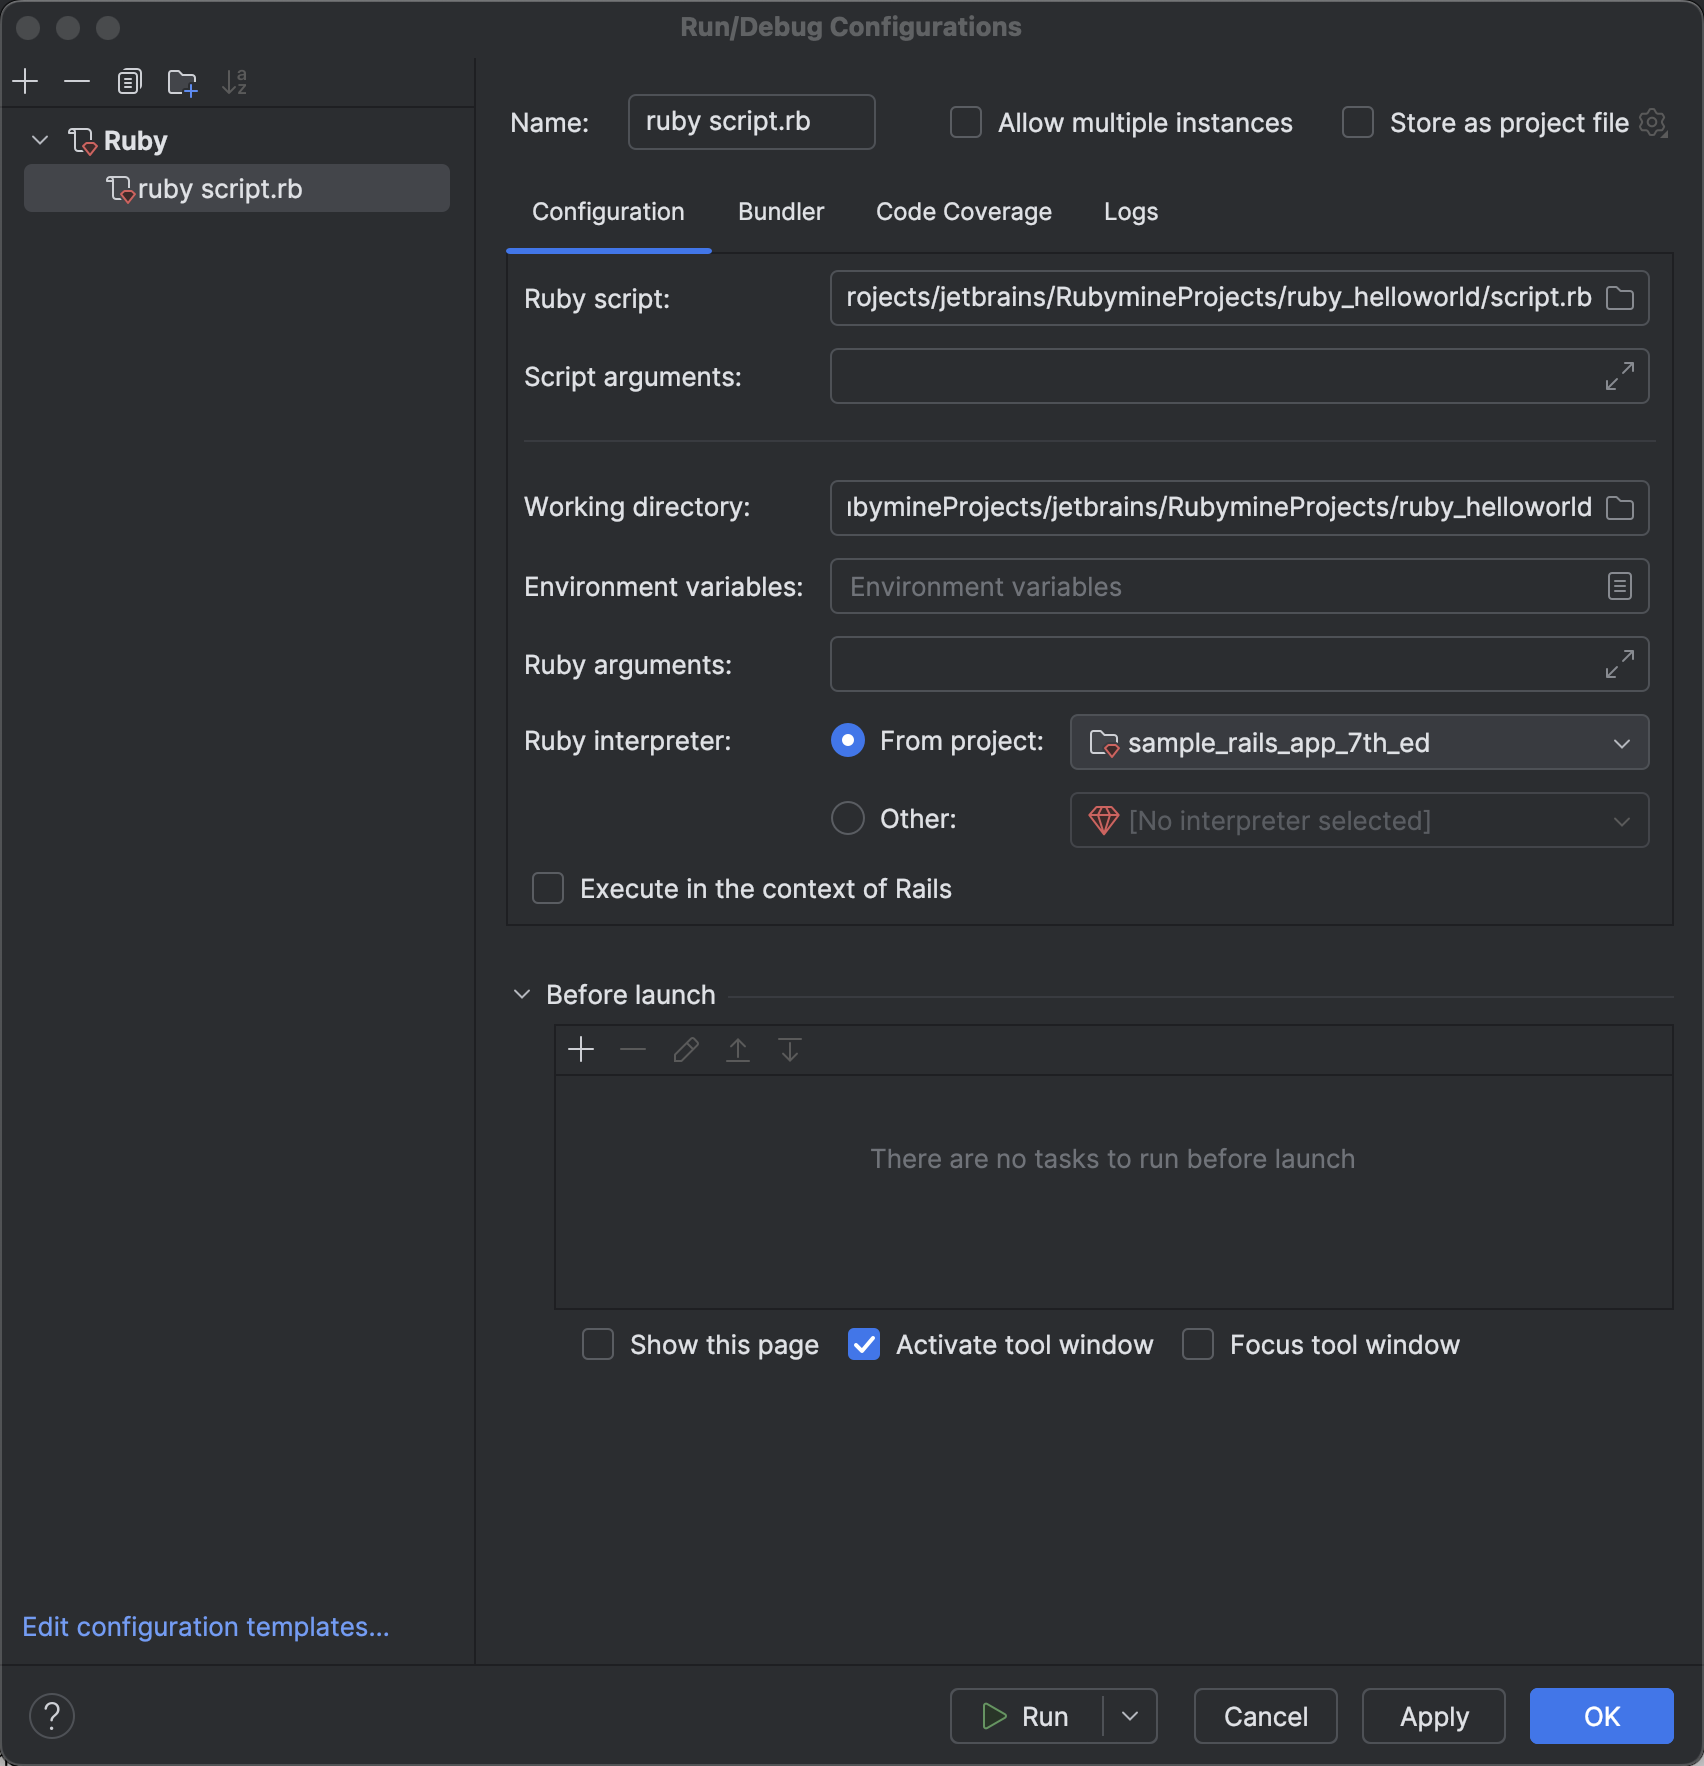This screenshot has width=1704, height=1766.
Task: Click the Copy Configuration icon
Action: coord(129,81)
